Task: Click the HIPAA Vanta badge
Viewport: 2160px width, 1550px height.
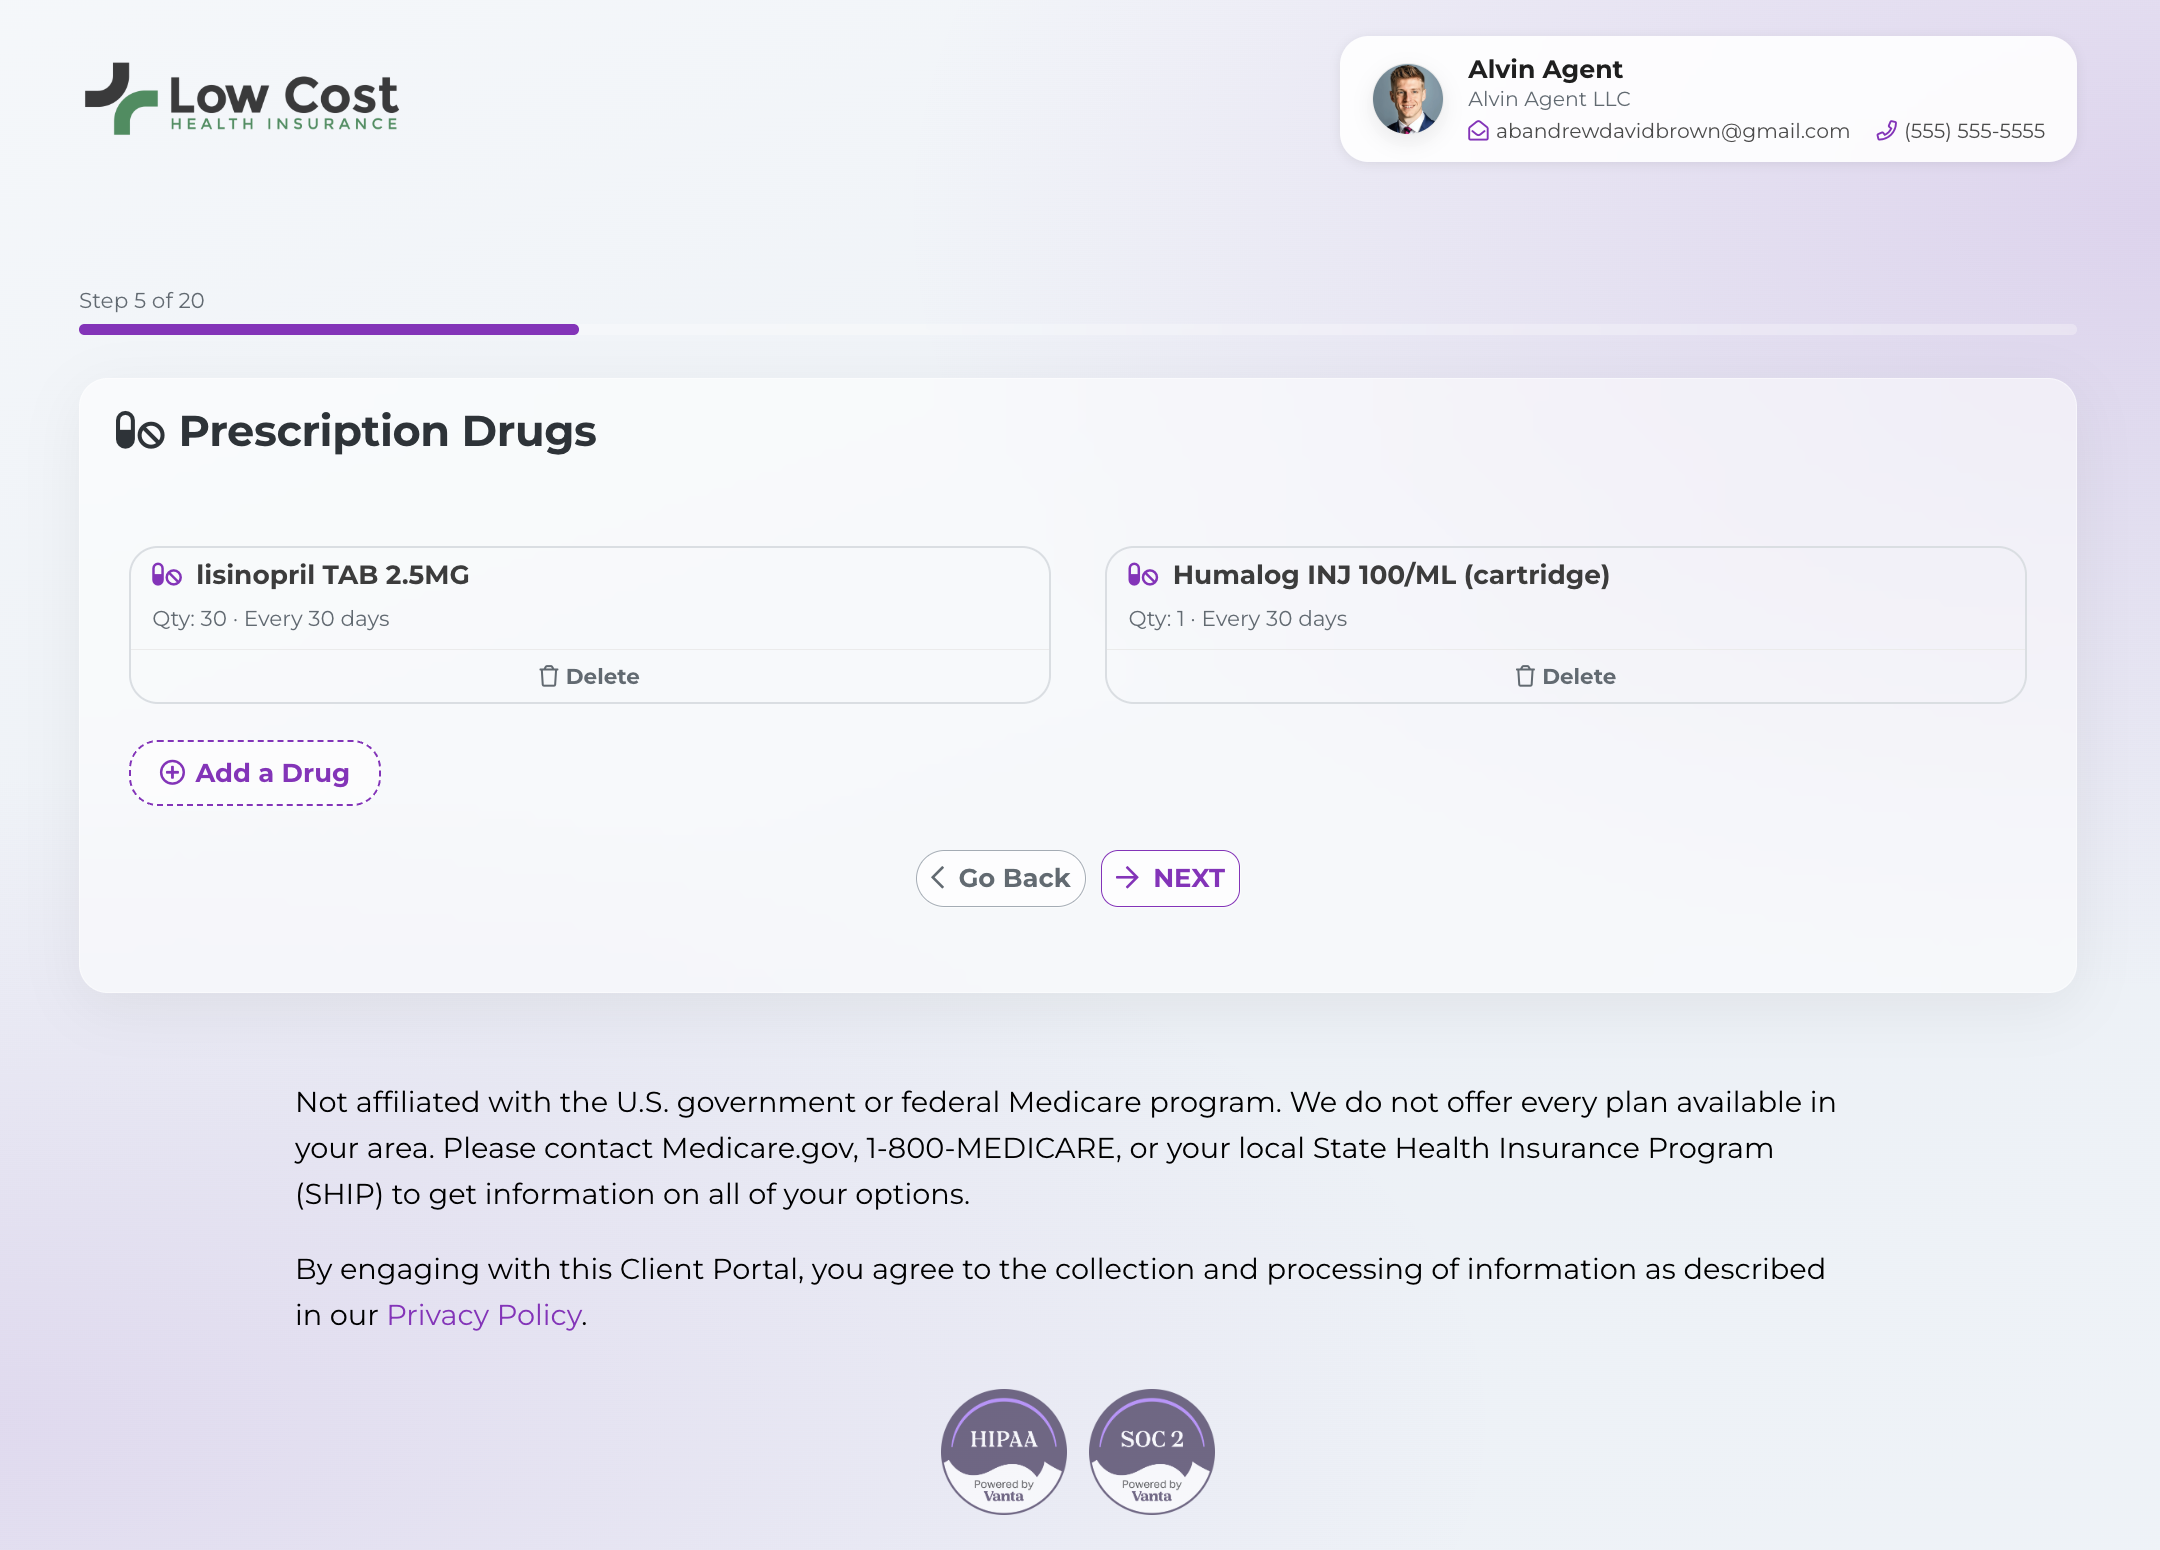Action: pyautogui.click(x=1003, y=1451)
